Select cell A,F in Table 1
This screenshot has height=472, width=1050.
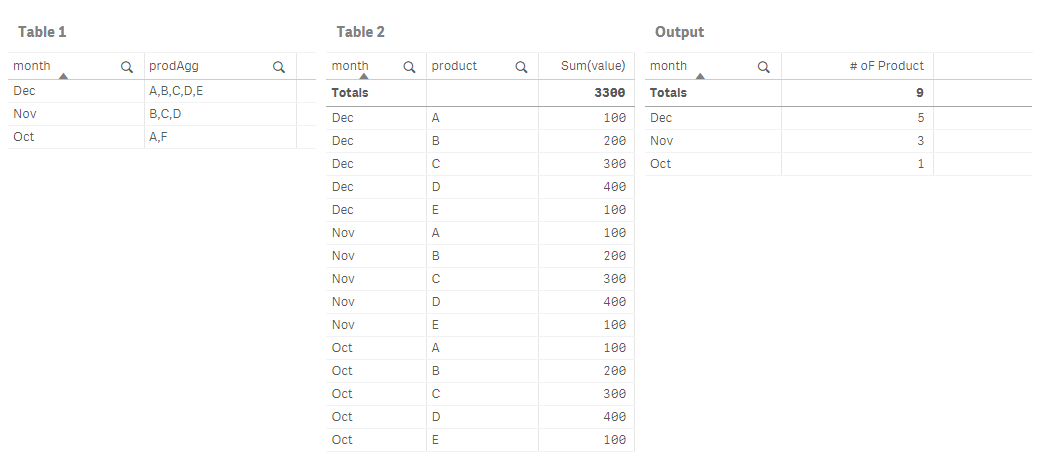coord(158,137)
